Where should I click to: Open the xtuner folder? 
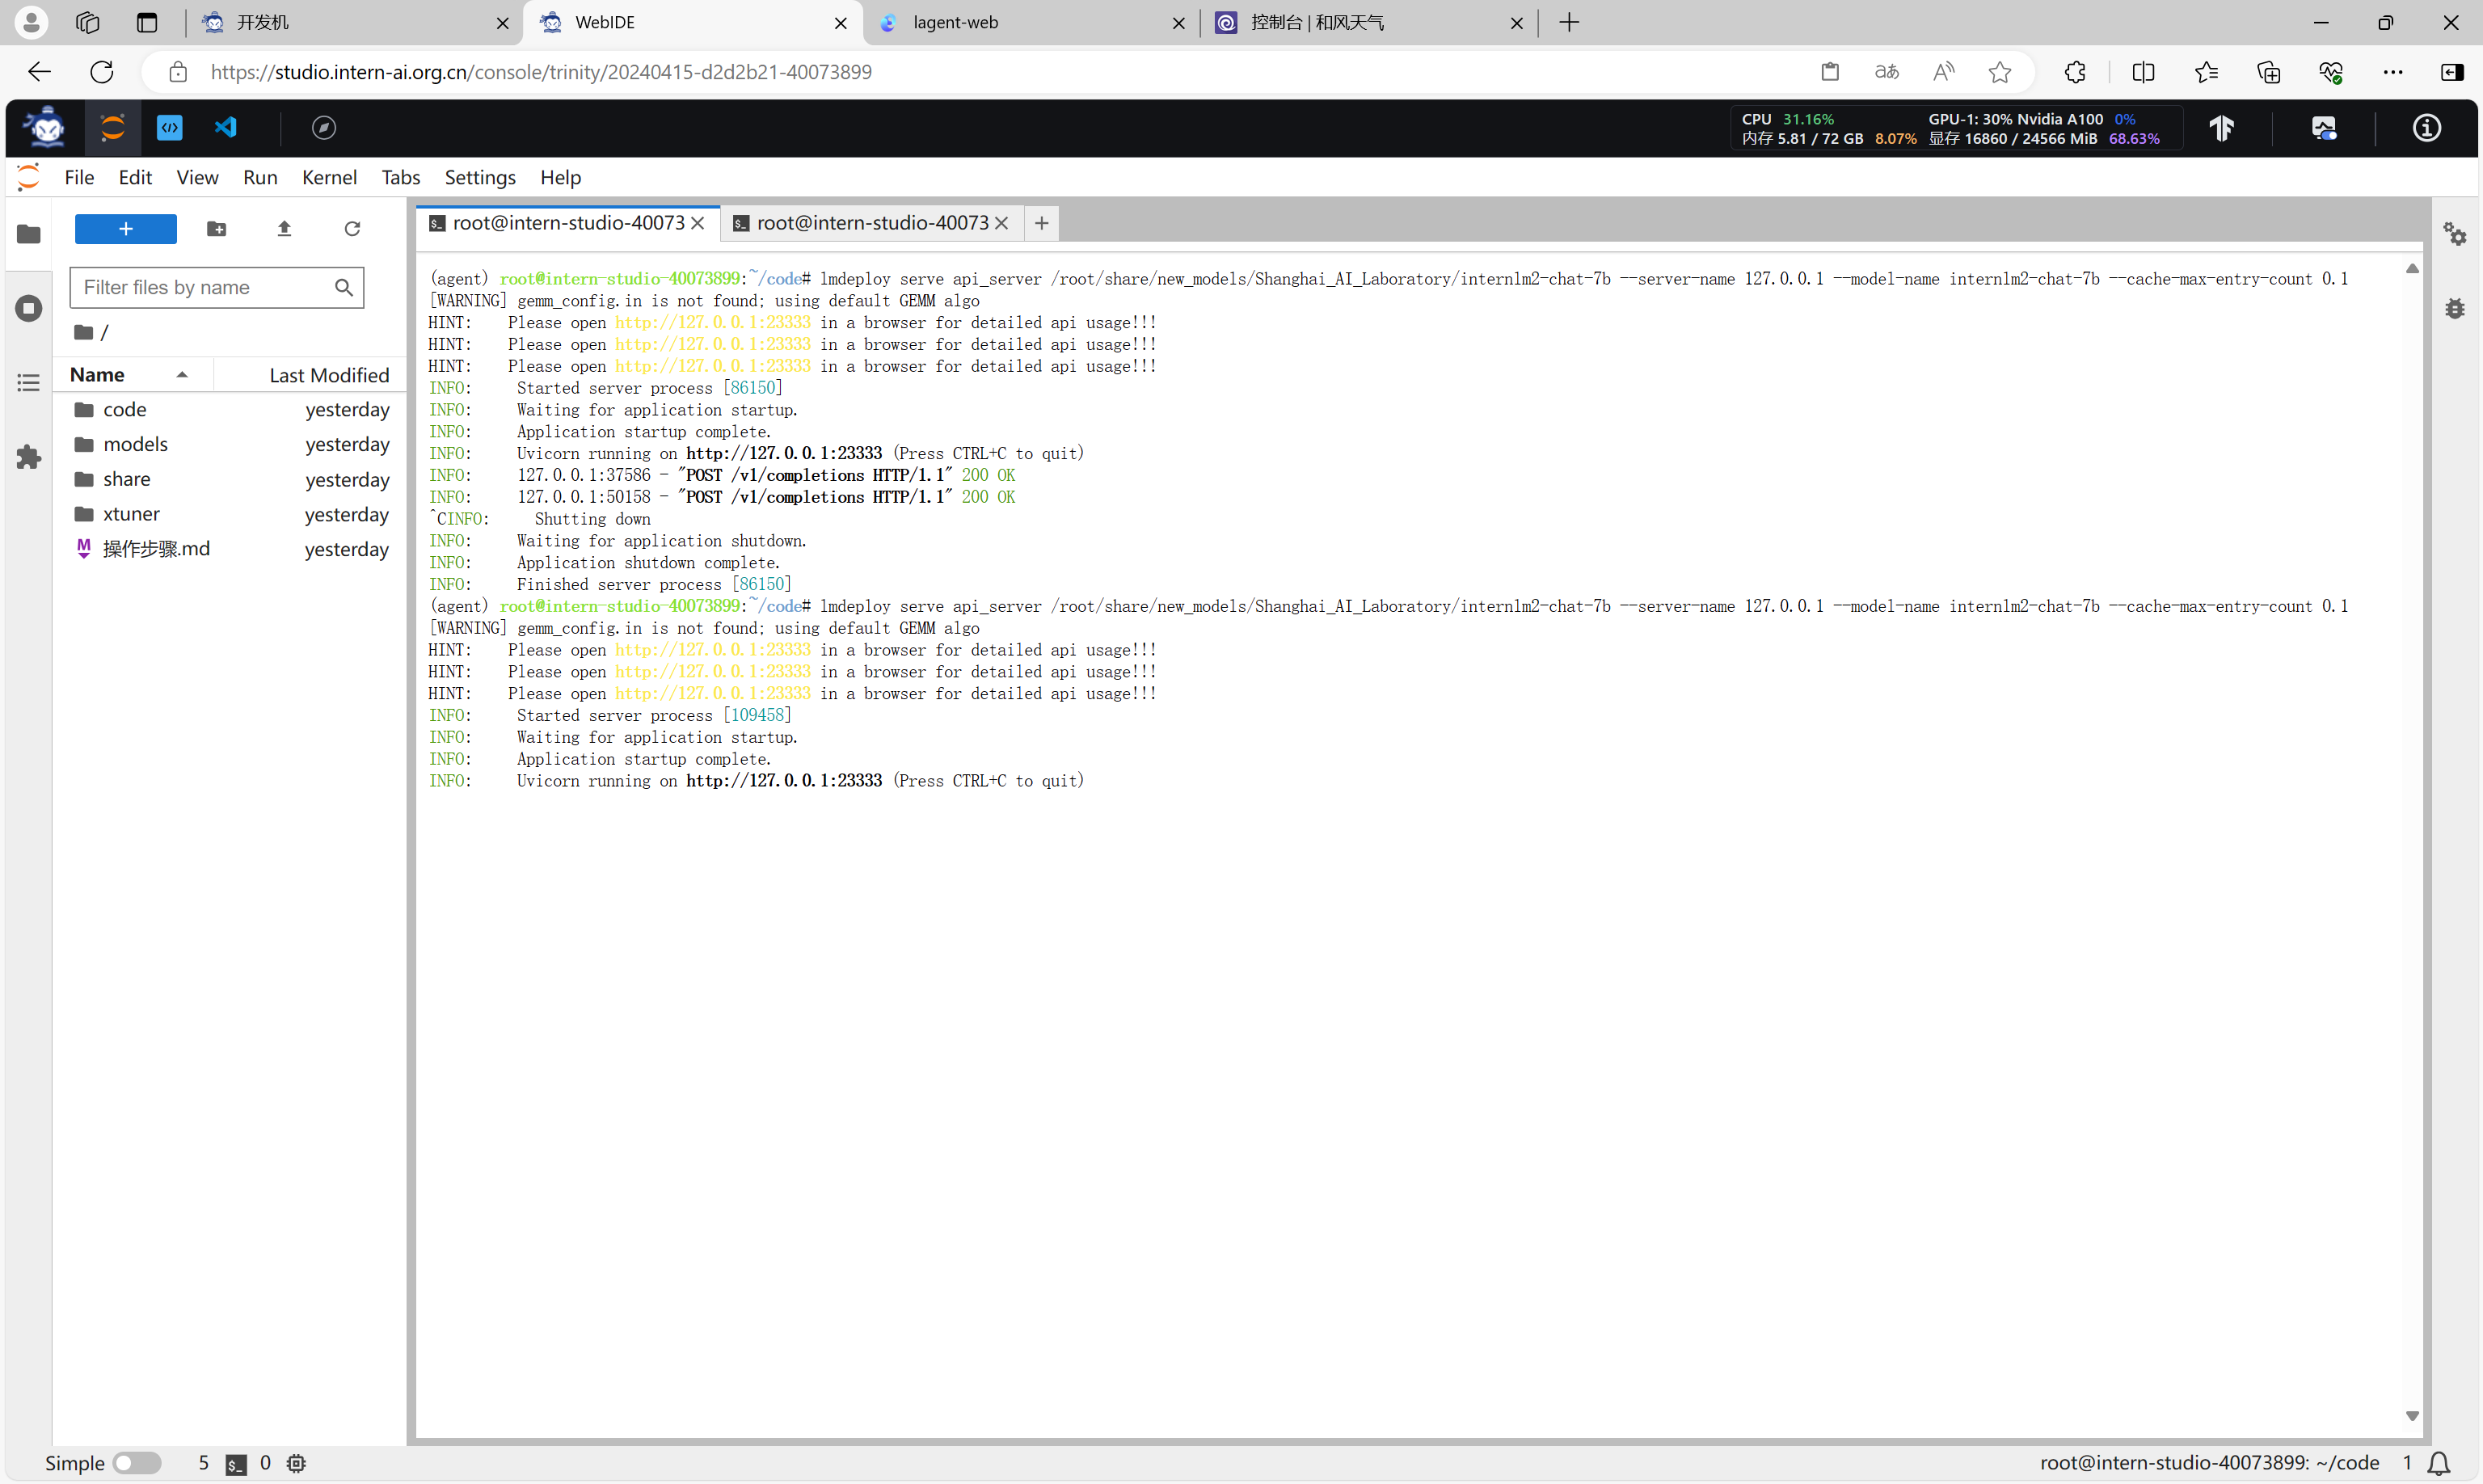click(x=231, y=514)
